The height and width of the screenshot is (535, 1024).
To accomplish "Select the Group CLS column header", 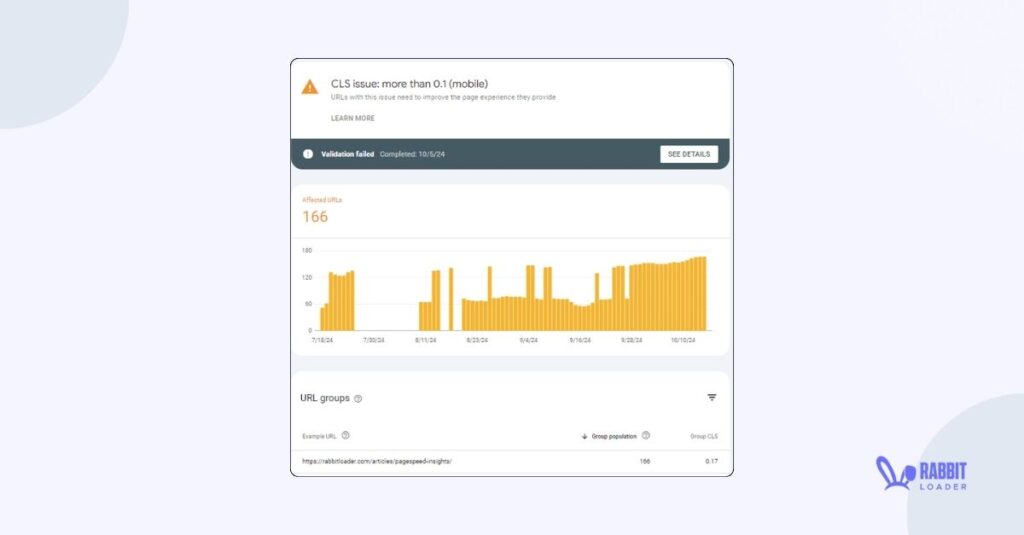I will (x=704, y=436).
